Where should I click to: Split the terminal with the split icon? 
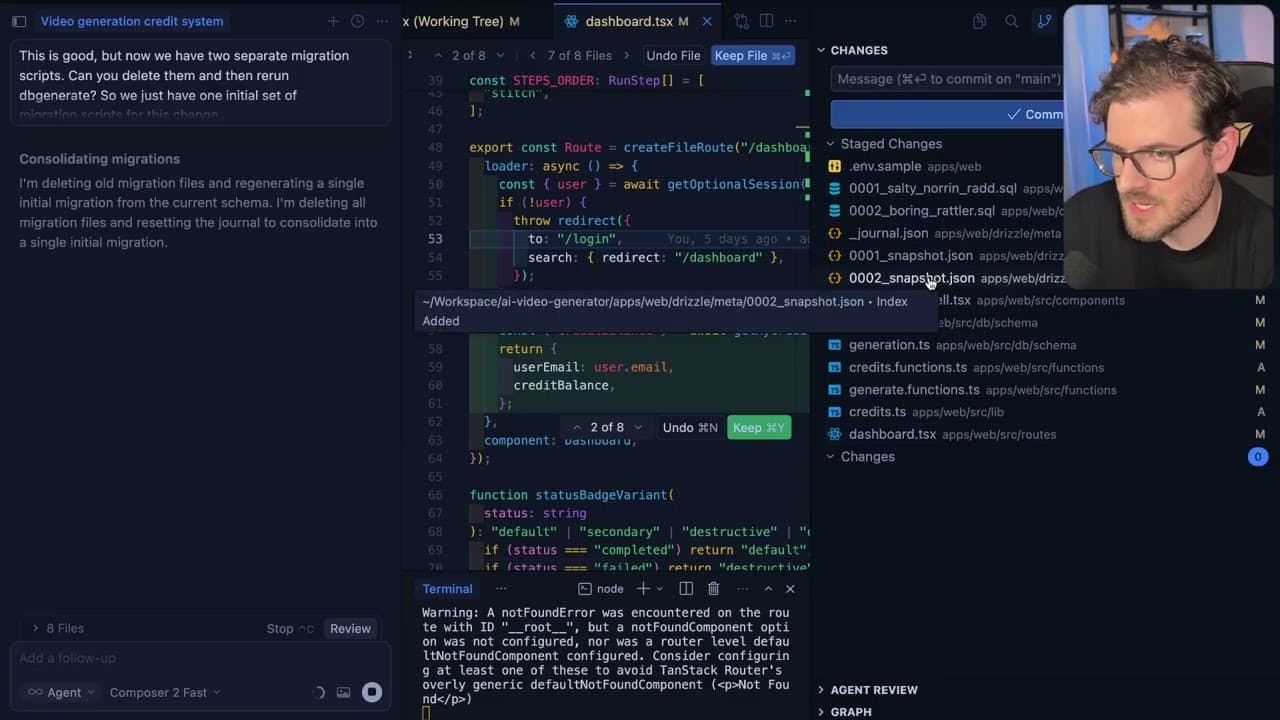point(685,589)
